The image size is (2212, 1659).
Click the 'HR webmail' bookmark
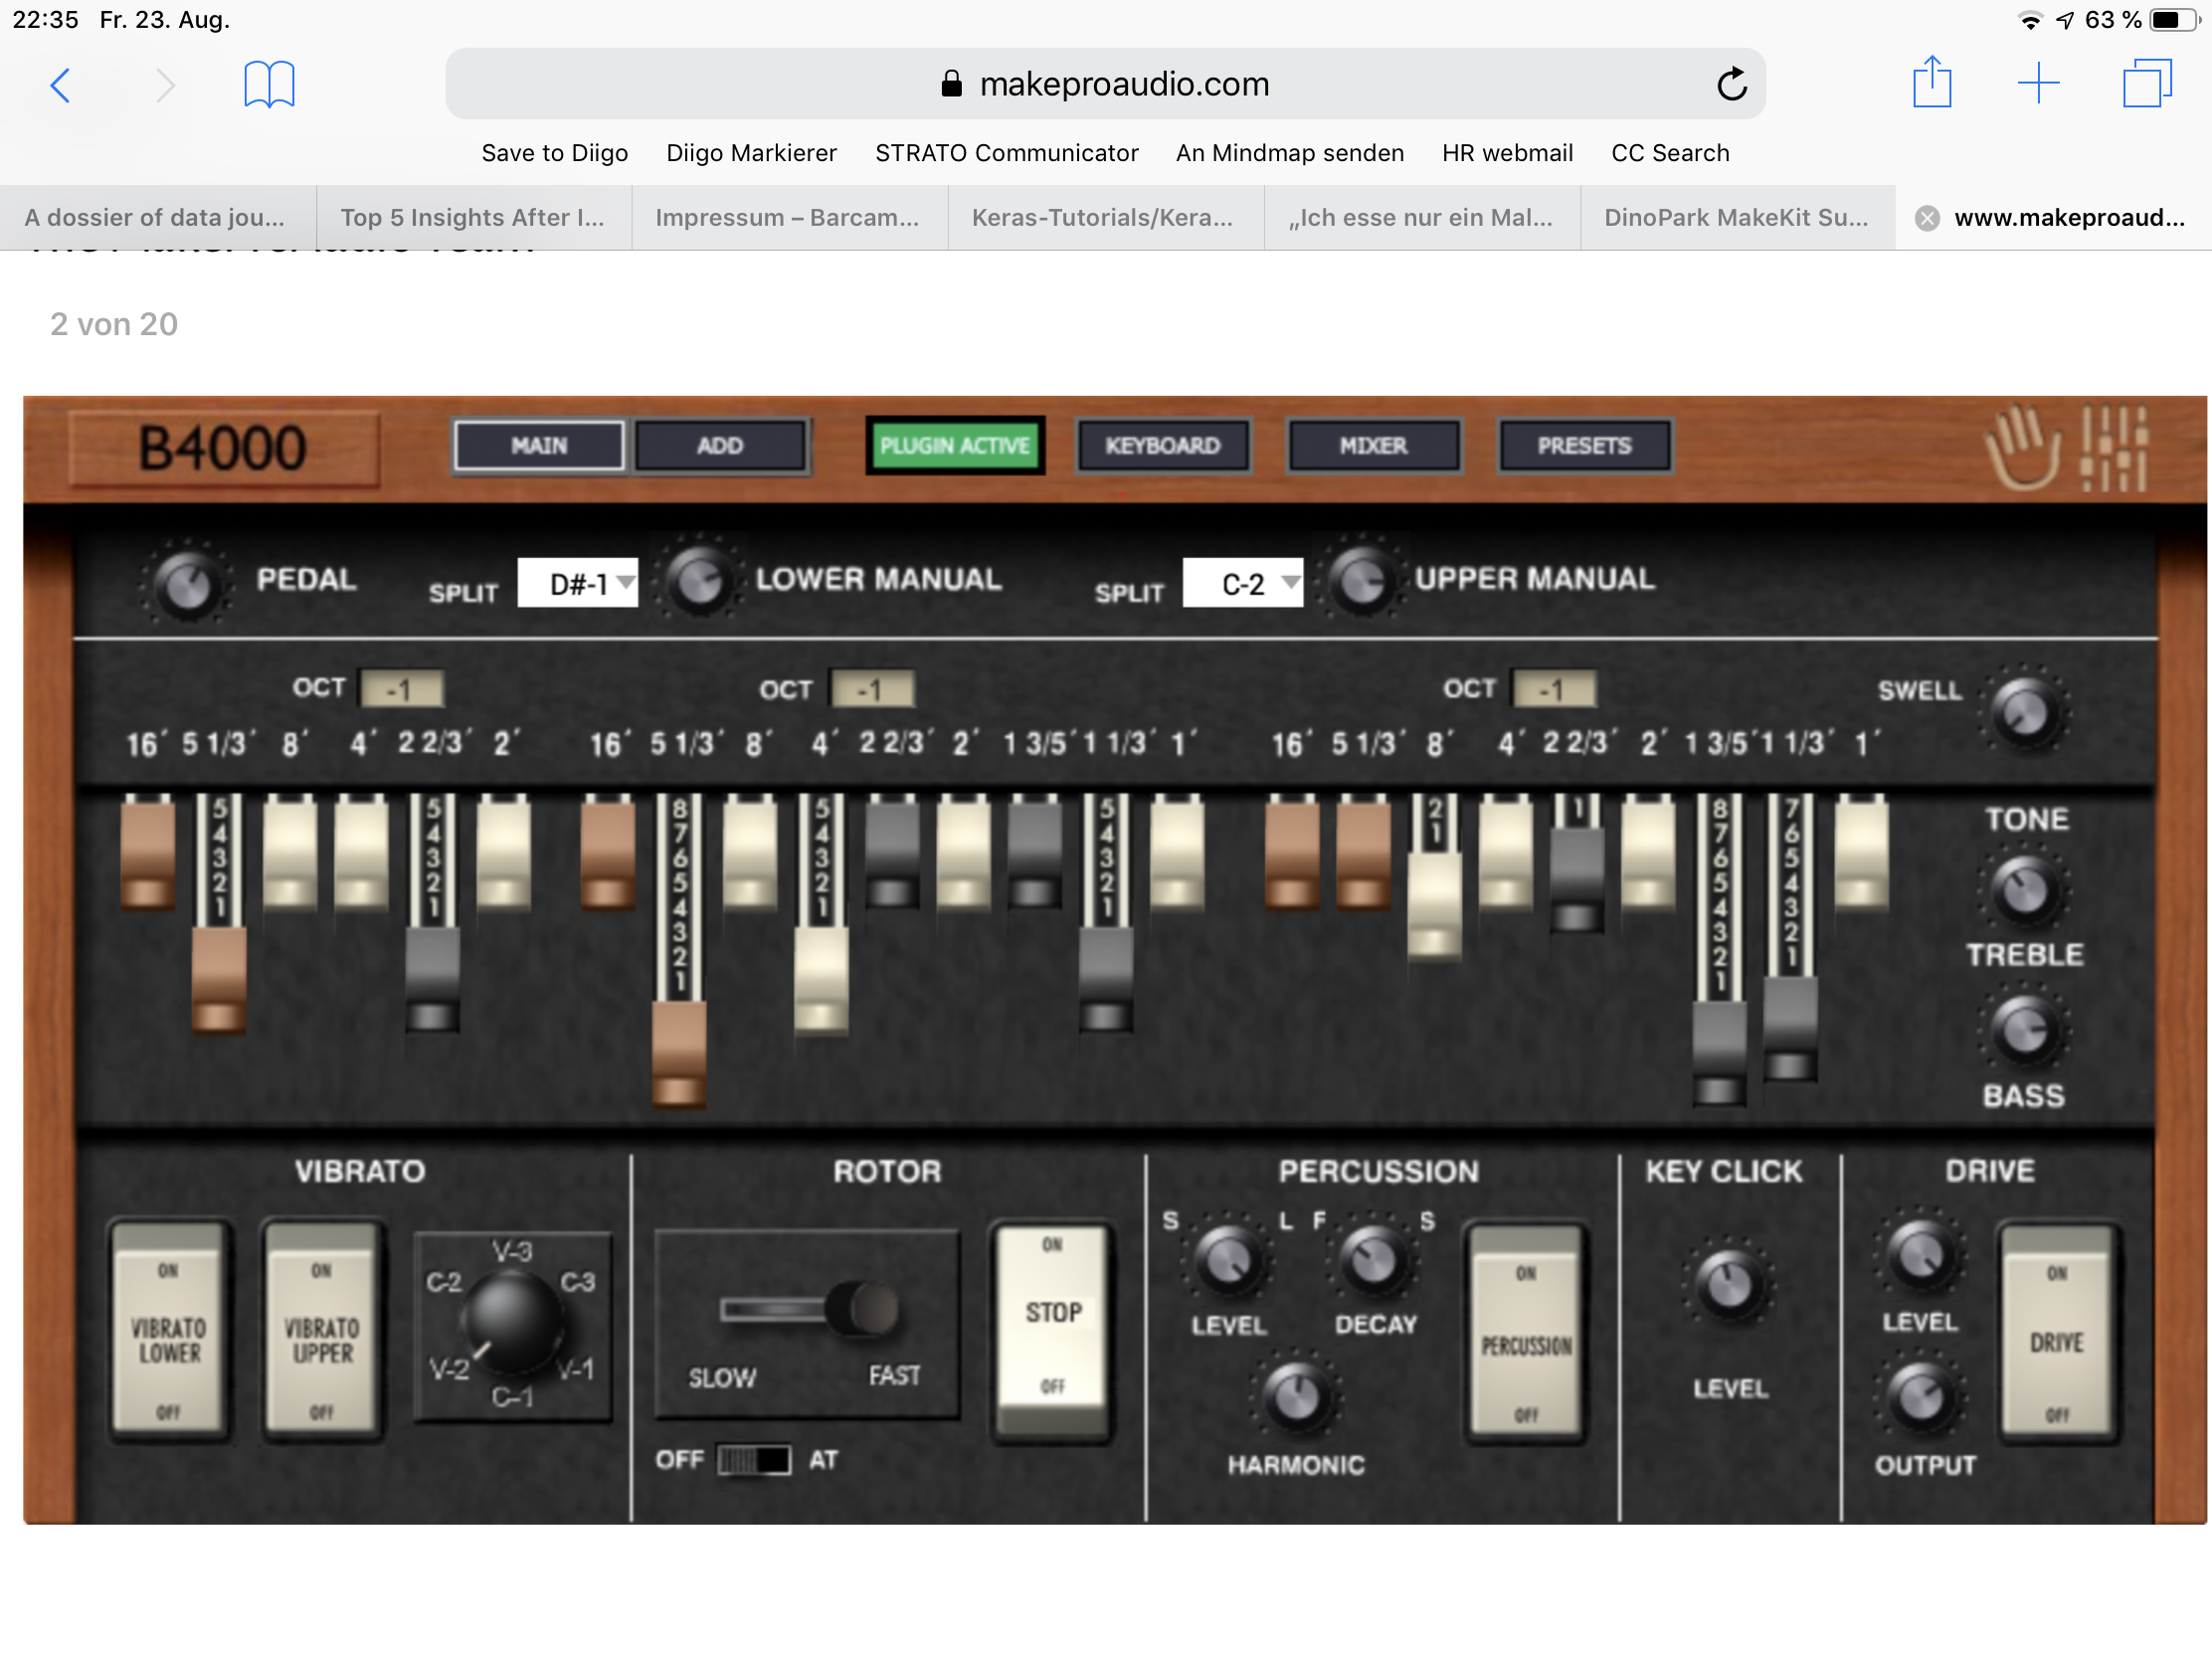(1508, 153)
